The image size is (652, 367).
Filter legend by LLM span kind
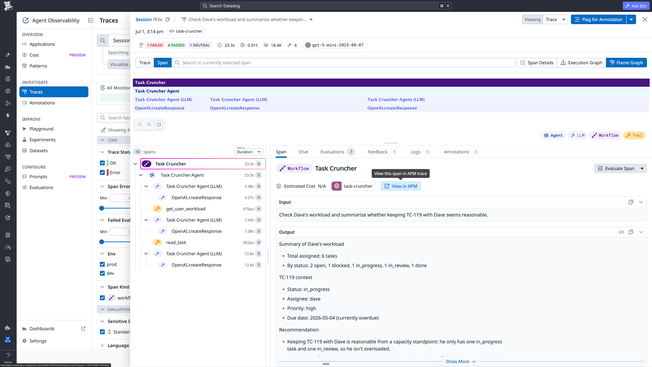(x=578, y=135)
